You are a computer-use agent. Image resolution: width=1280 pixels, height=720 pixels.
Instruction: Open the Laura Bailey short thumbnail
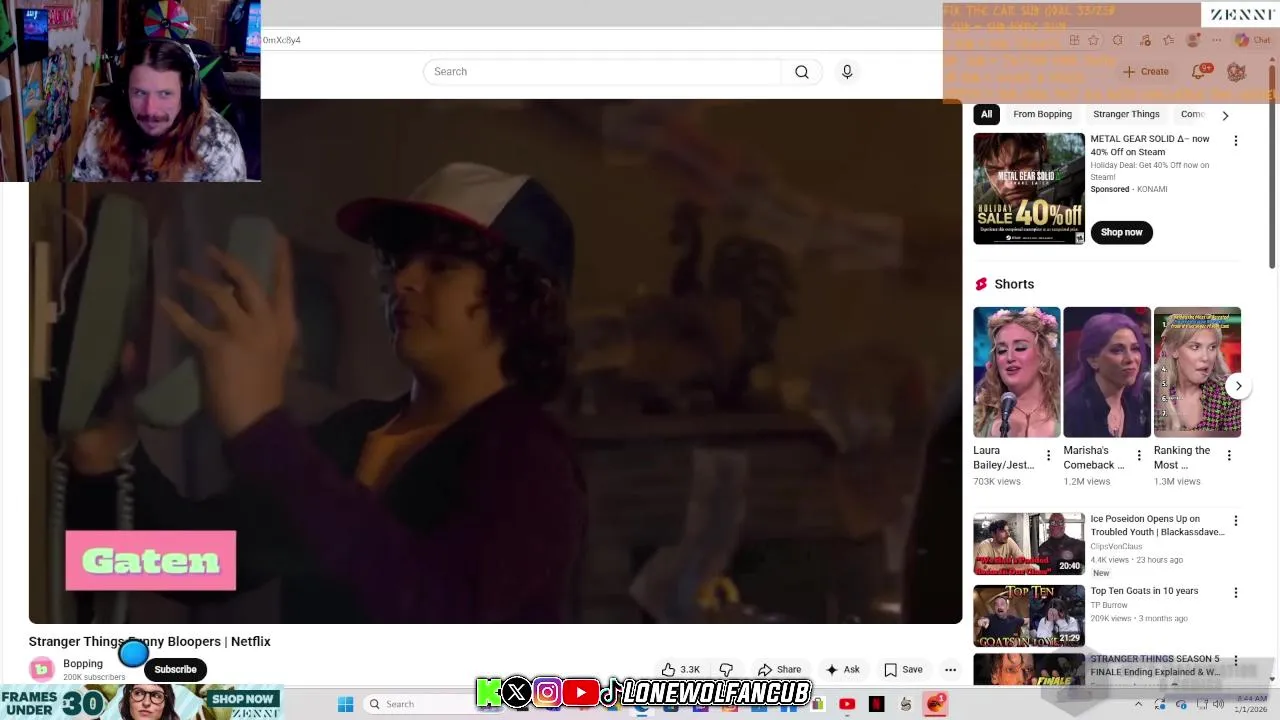click(1017, 372)
